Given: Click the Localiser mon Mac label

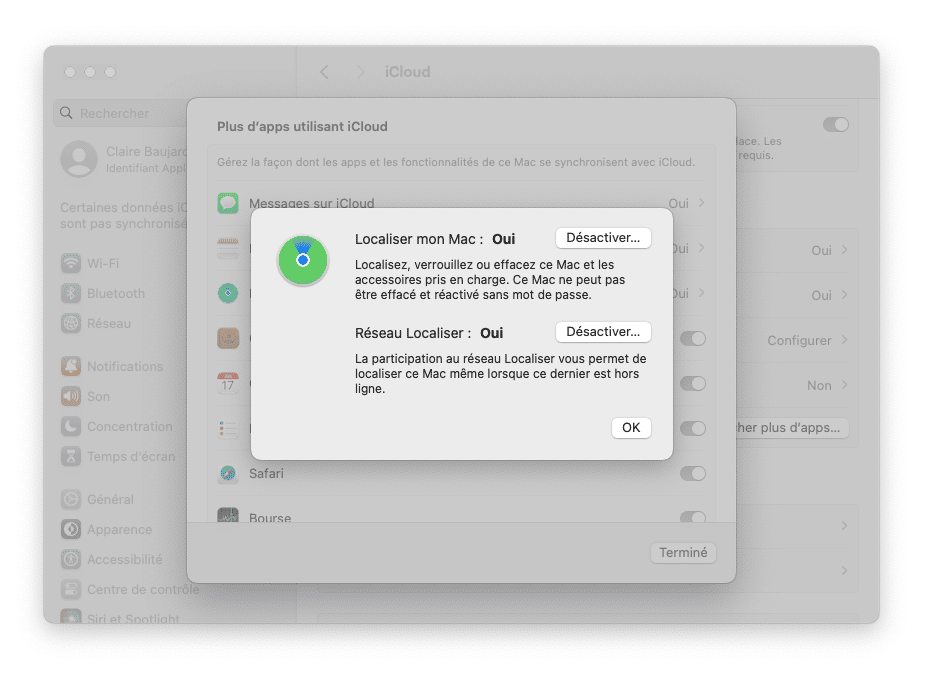Looking at the screenshot, I should click(419, 239).
